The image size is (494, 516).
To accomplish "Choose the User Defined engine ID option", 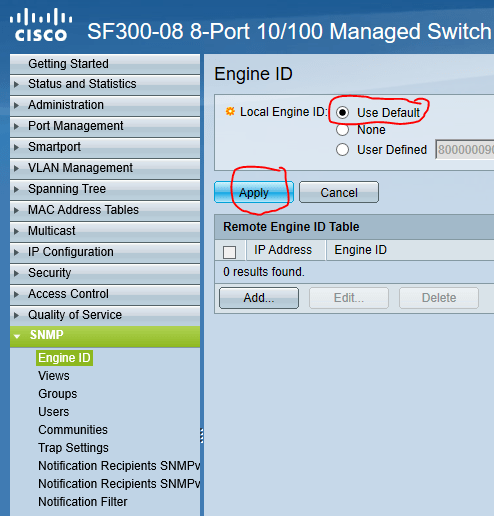I will (342, 150).
